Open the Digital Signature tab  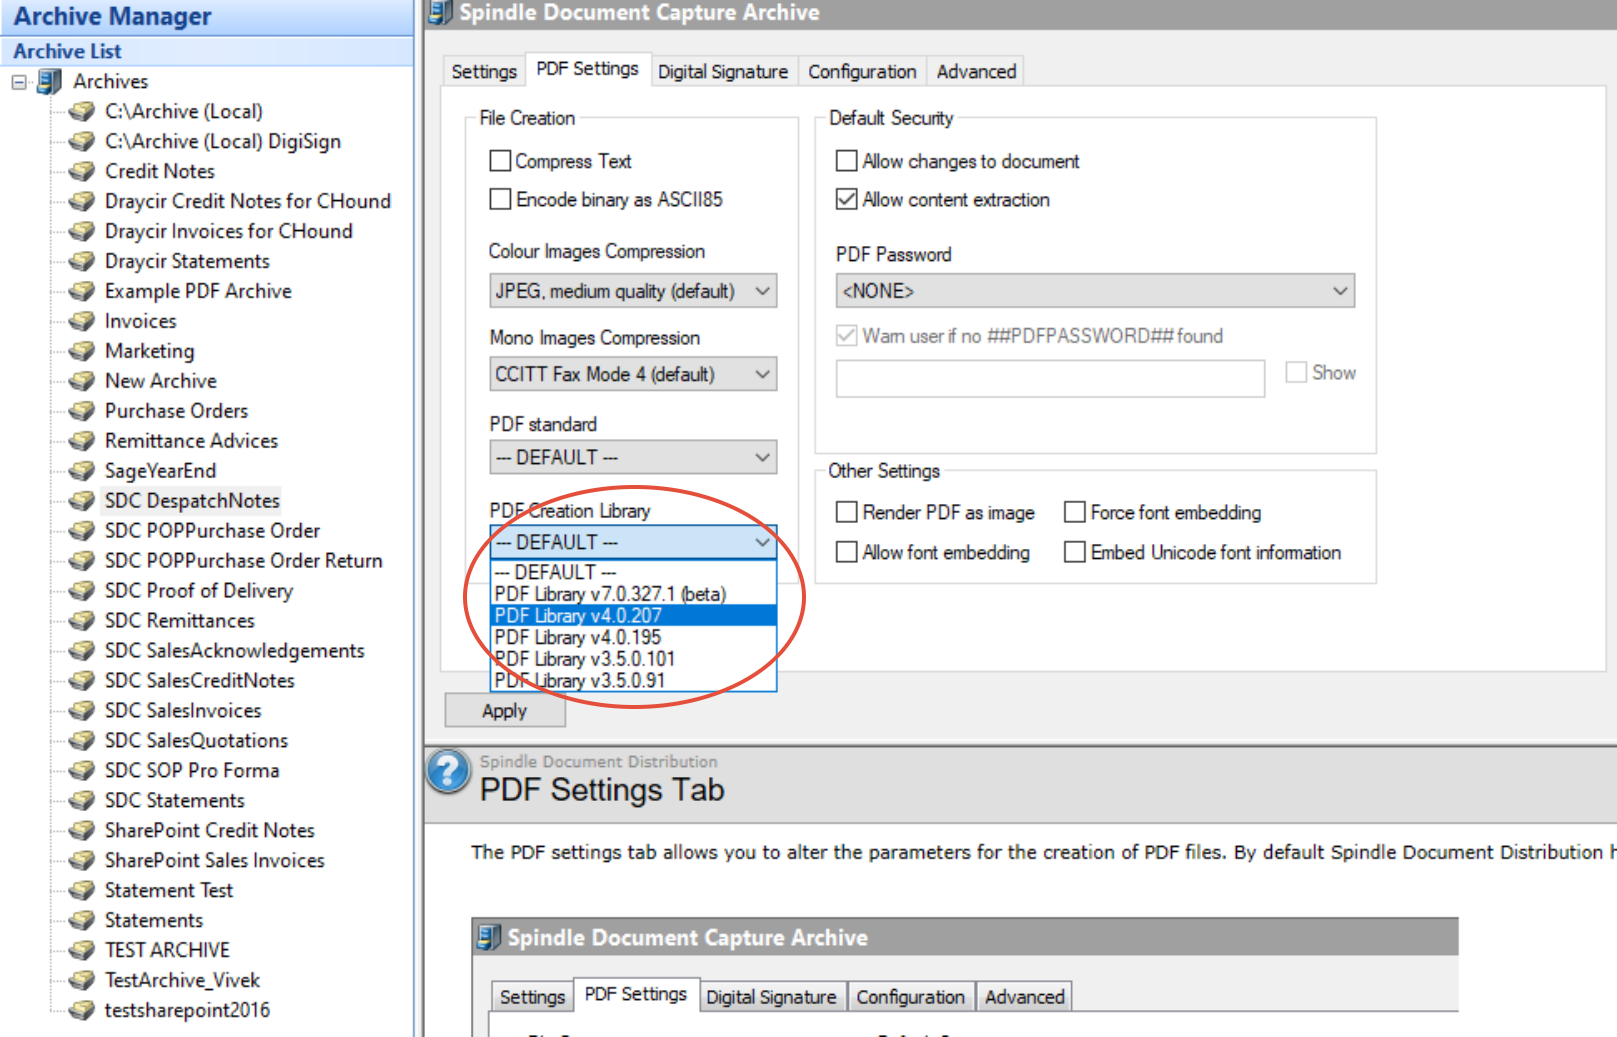723,72
